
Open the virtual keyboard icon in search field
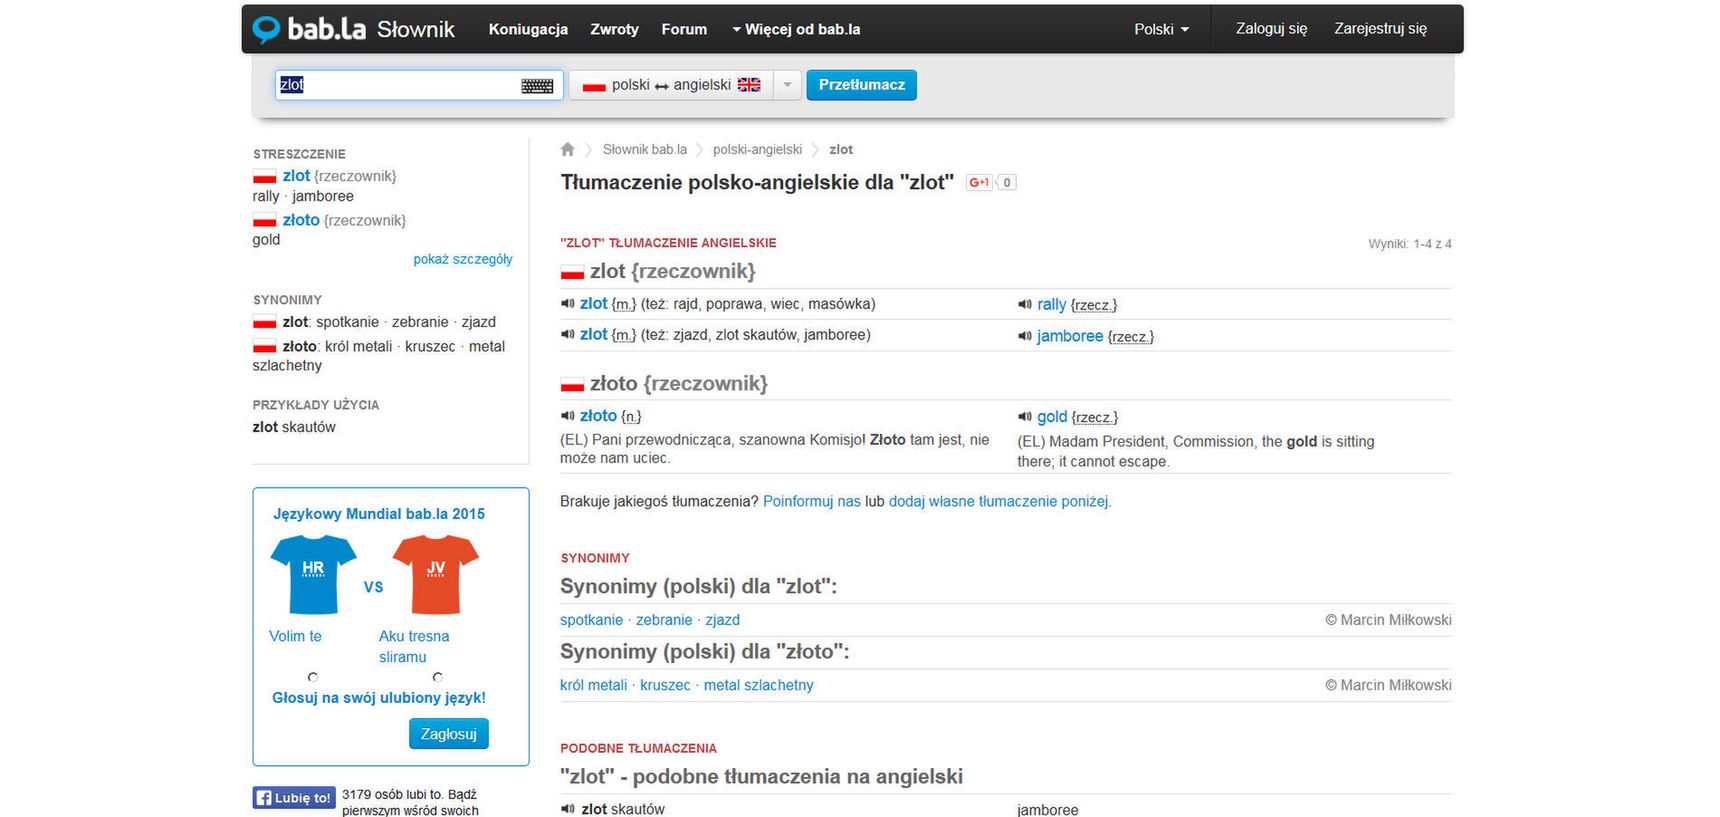pos(537,86)
